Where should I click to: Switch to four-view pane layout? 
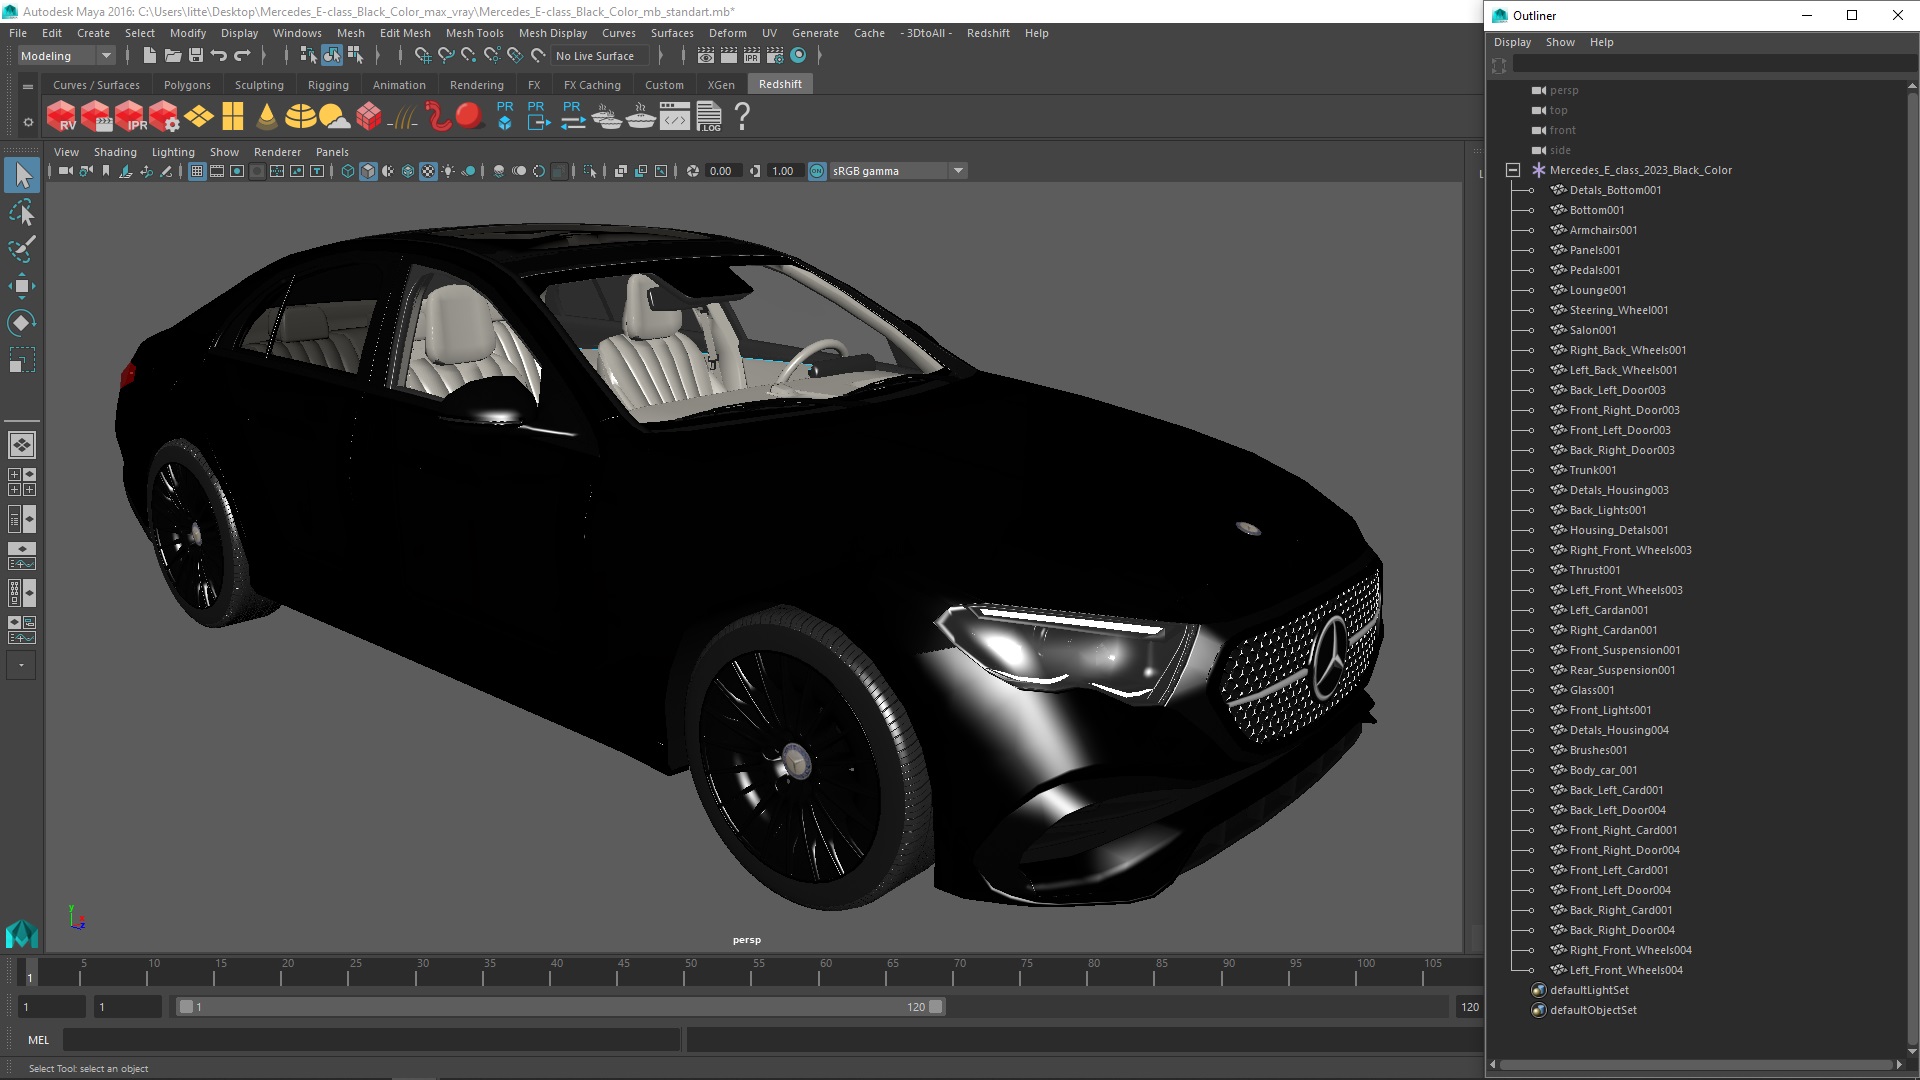point(22,482)
